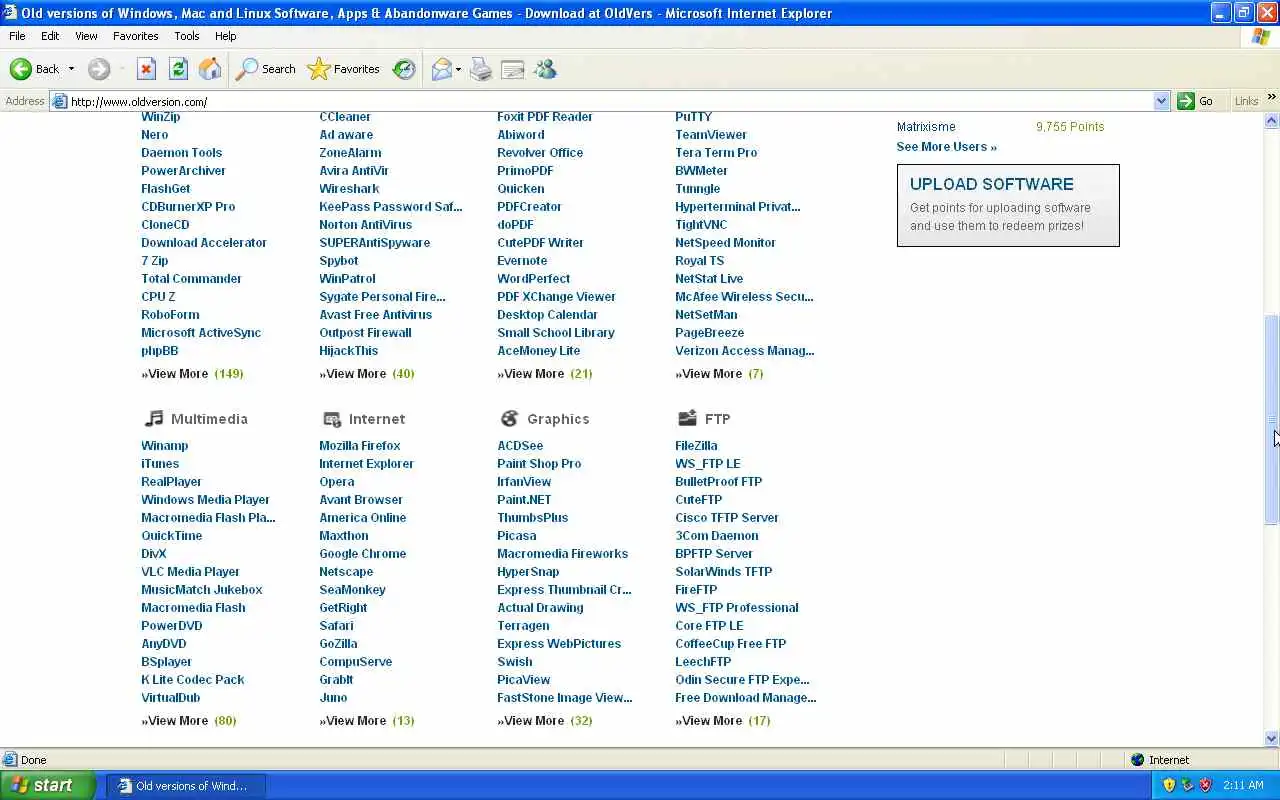Click the Edit page icon
Image resolution: width=1280 pixels, height=800 pixels.
pyautogui.click(x=513, y=69)
